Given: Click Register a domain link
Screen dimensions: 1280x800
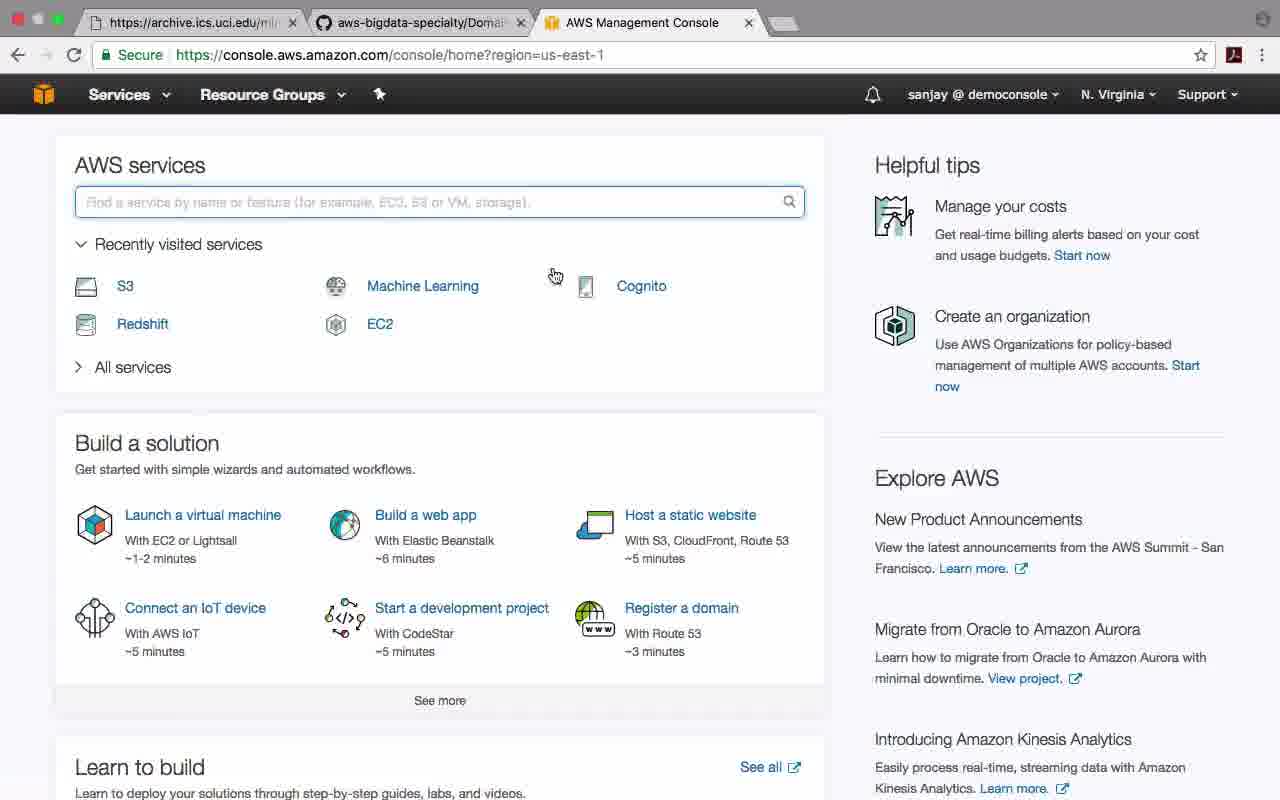Looking at the screenshot, I should pyautogui.click(x=682, y=608).
